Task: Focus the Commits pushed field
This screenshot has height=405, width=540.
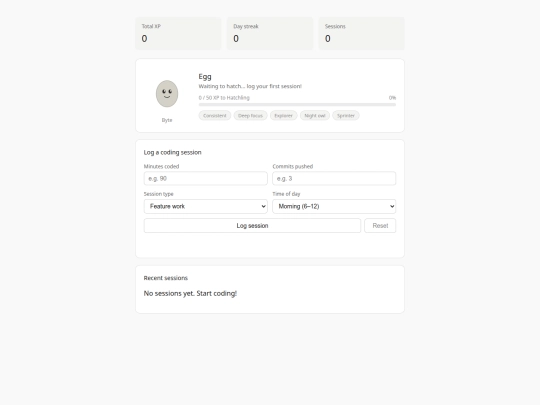Action: pos(334,178)
